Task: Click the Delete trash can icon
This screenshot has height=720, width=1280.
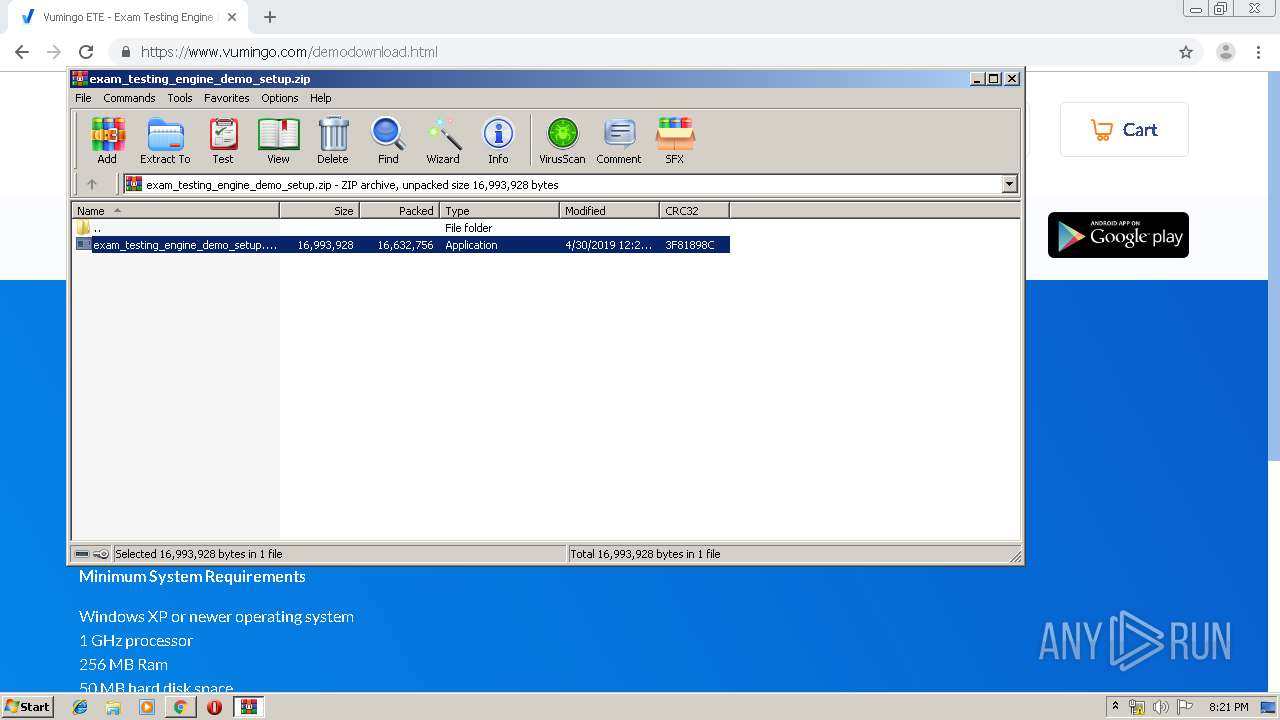Action: [333, 140]
